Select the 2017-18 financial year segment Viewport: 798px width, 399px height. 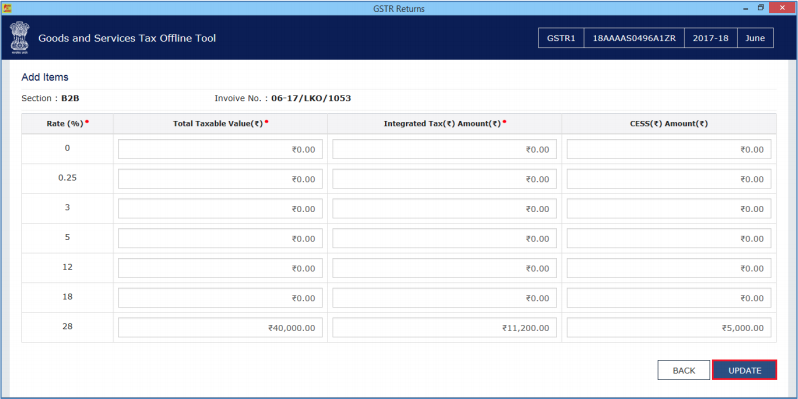click(x=710, y=38)
